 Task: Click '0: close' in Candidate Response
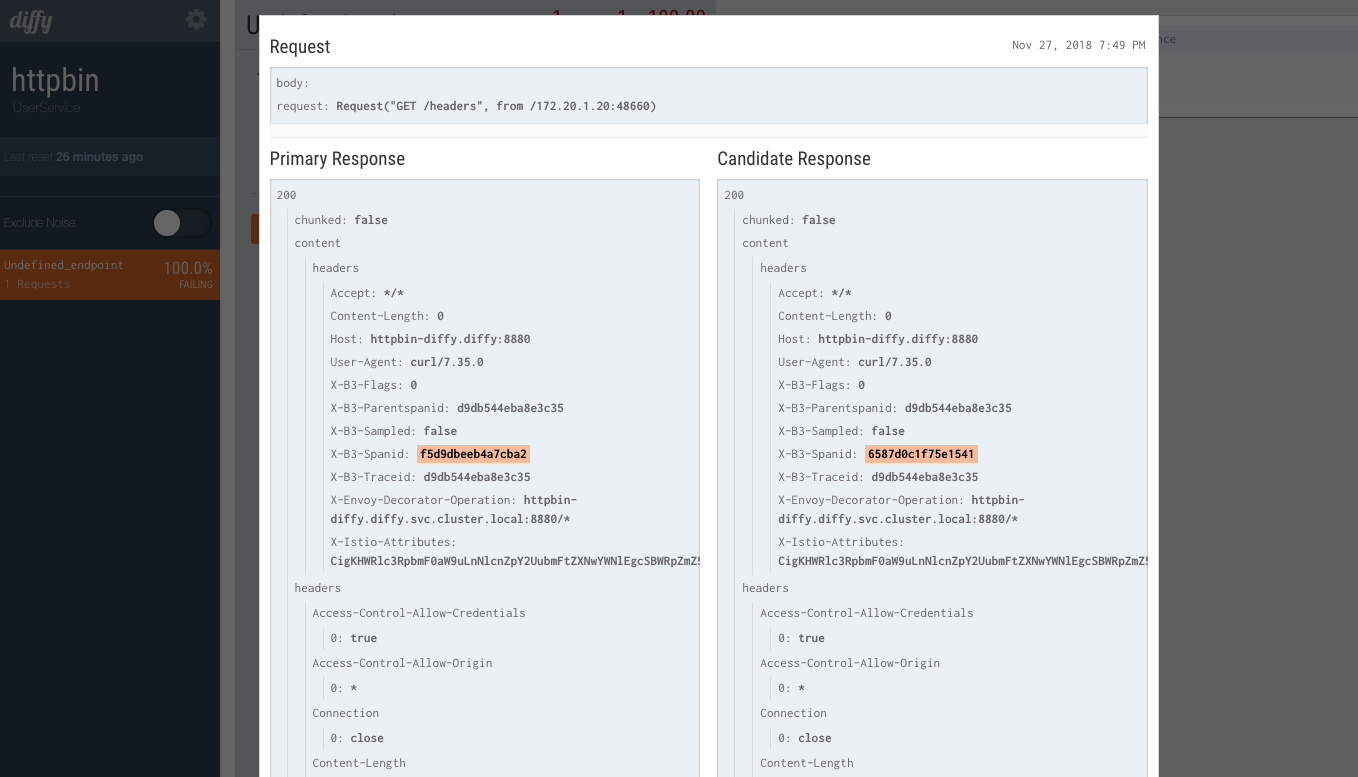tap(805, 738)
